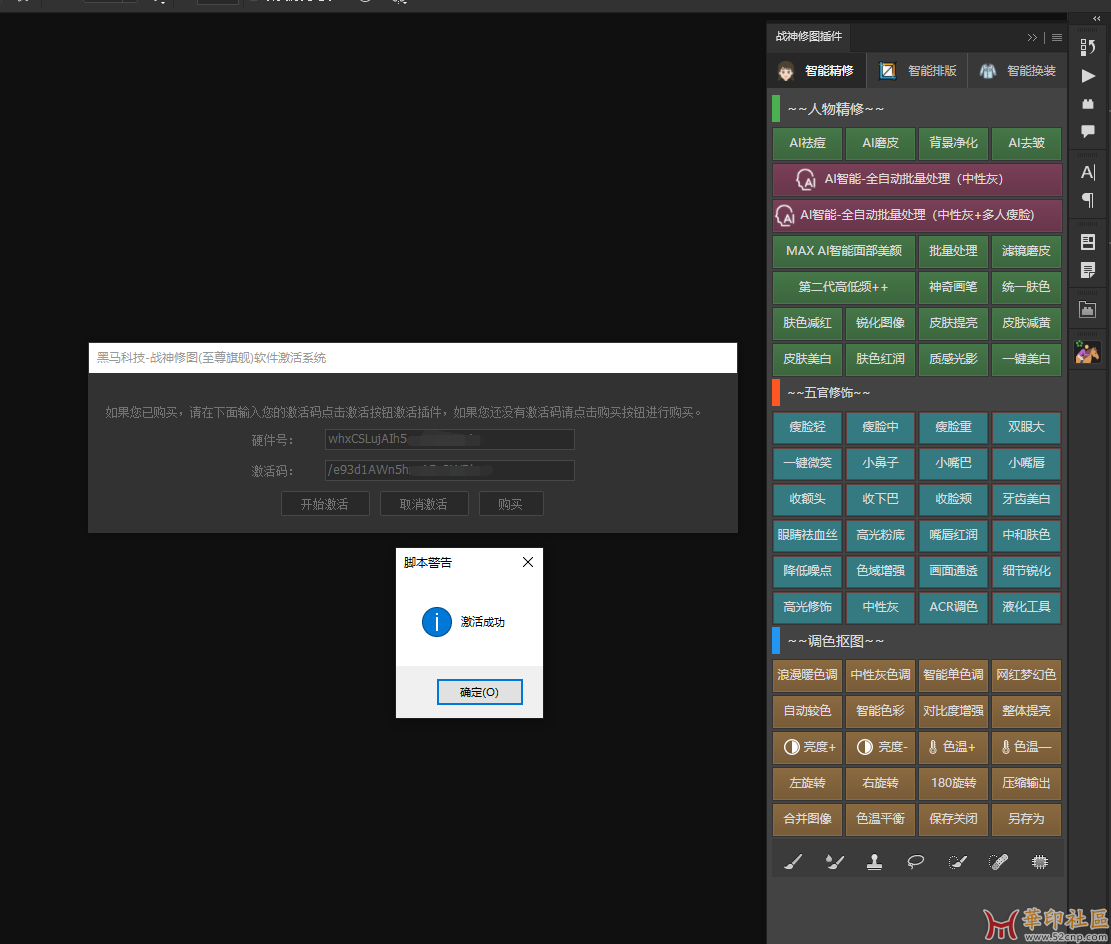Select the Quick Selection brush icon
This screenshot has height=944, width=1111.
(x=957, y=862)
